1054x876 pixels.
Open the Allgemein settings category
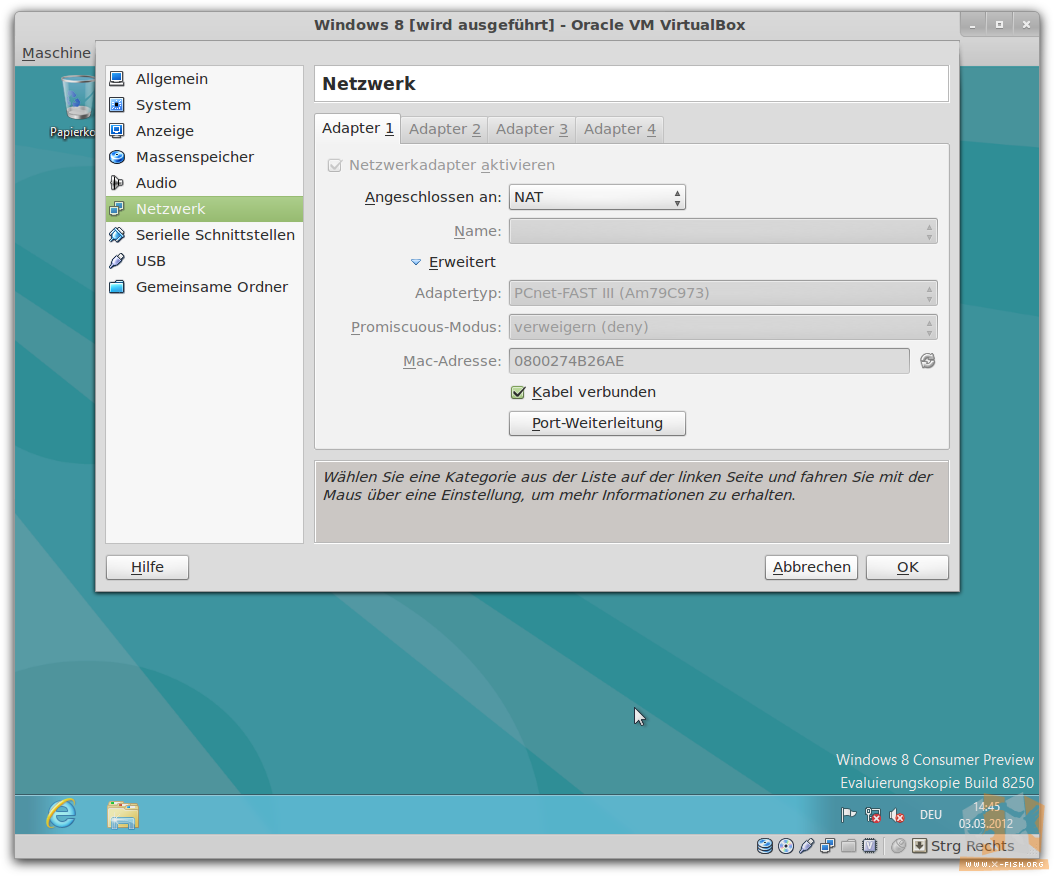tap(204, 79)
